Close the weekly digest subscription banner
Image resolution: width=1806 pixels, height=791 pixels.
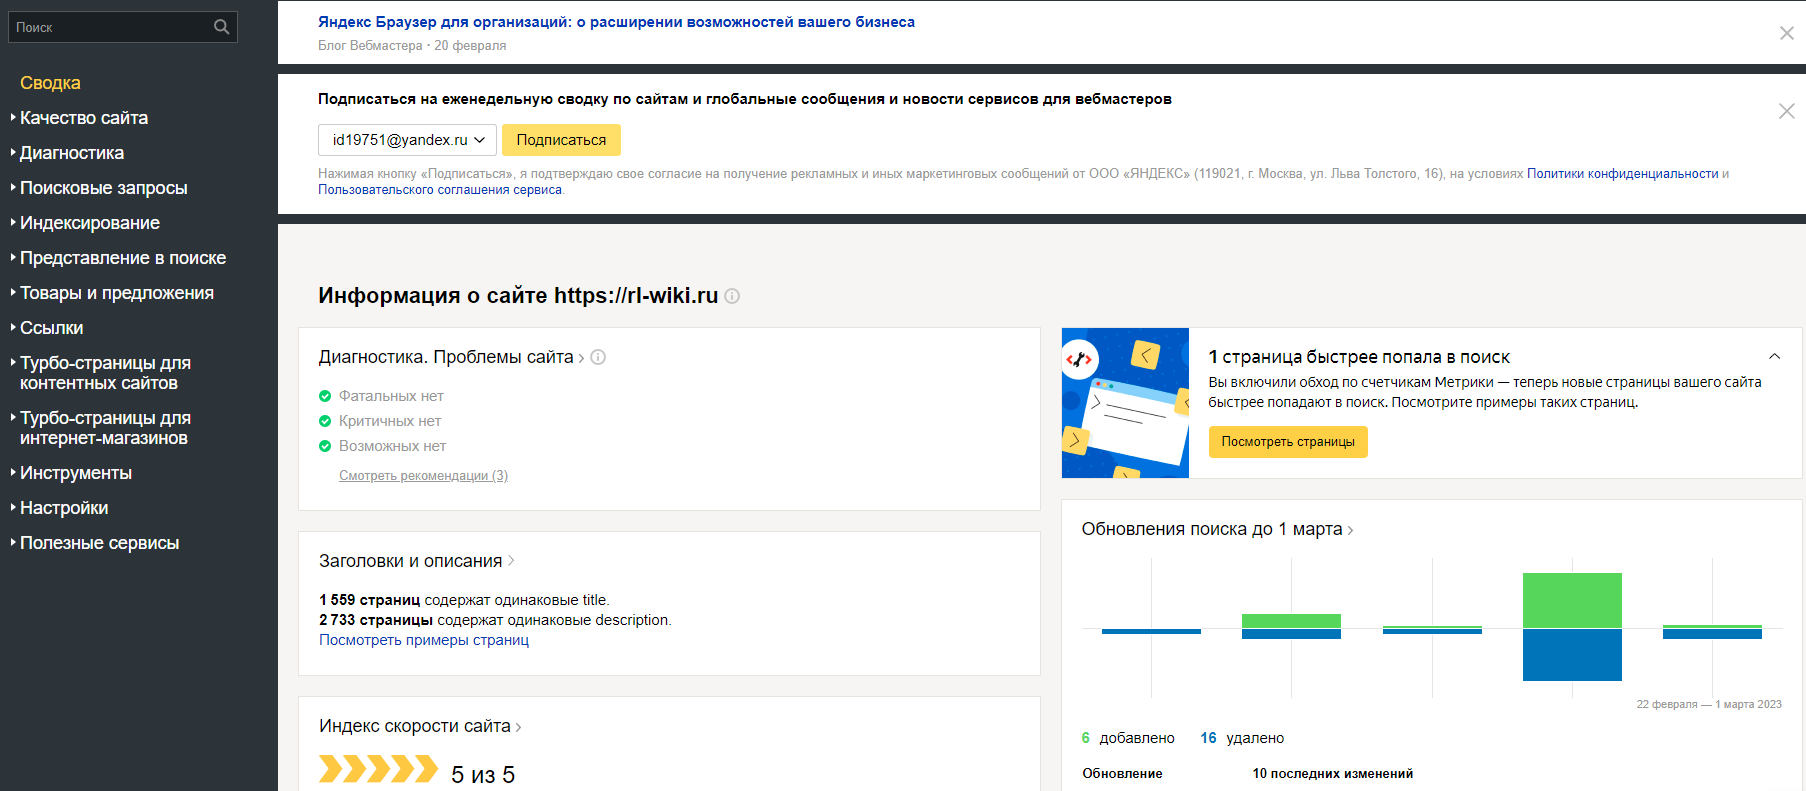point(1786,111)
